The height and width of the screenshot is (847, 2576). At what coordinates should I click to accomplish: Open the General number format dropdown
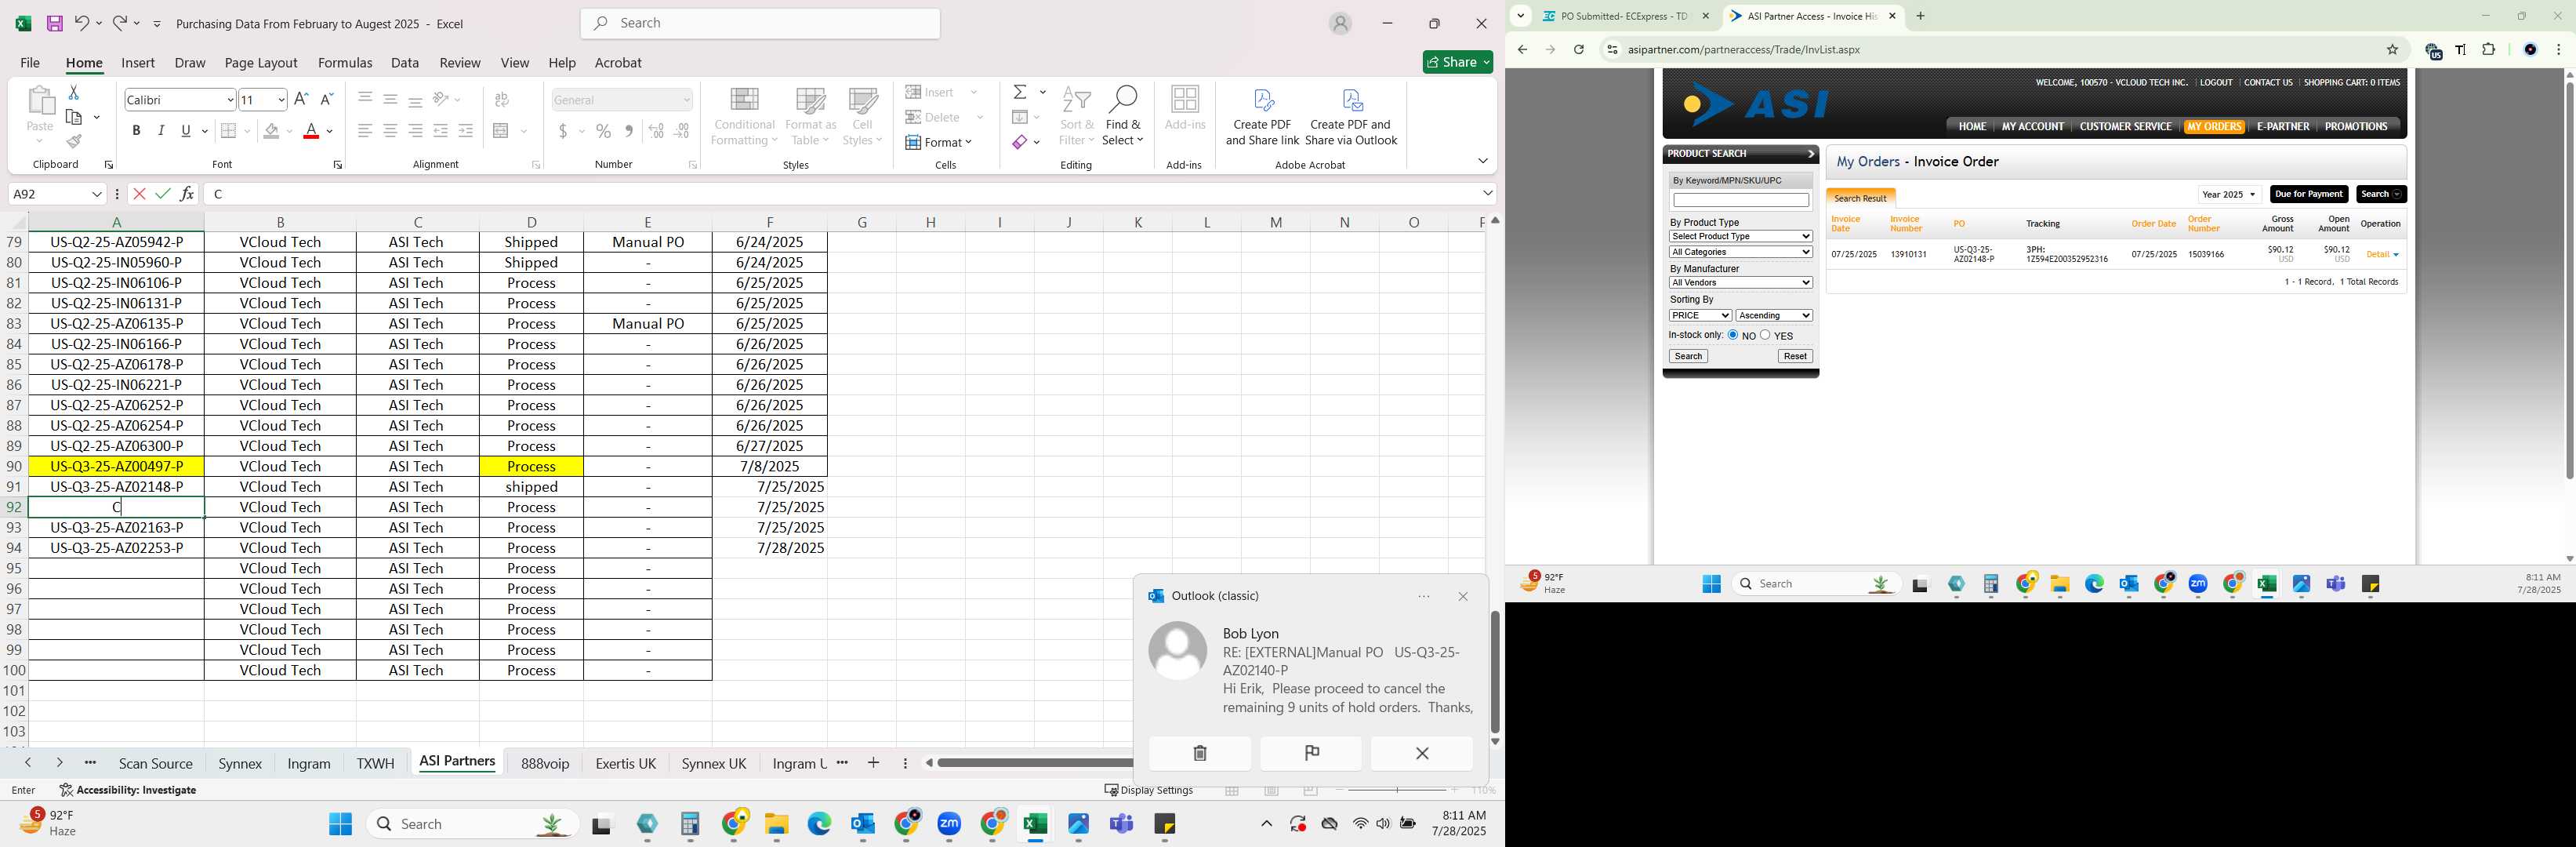pos(686,99)
